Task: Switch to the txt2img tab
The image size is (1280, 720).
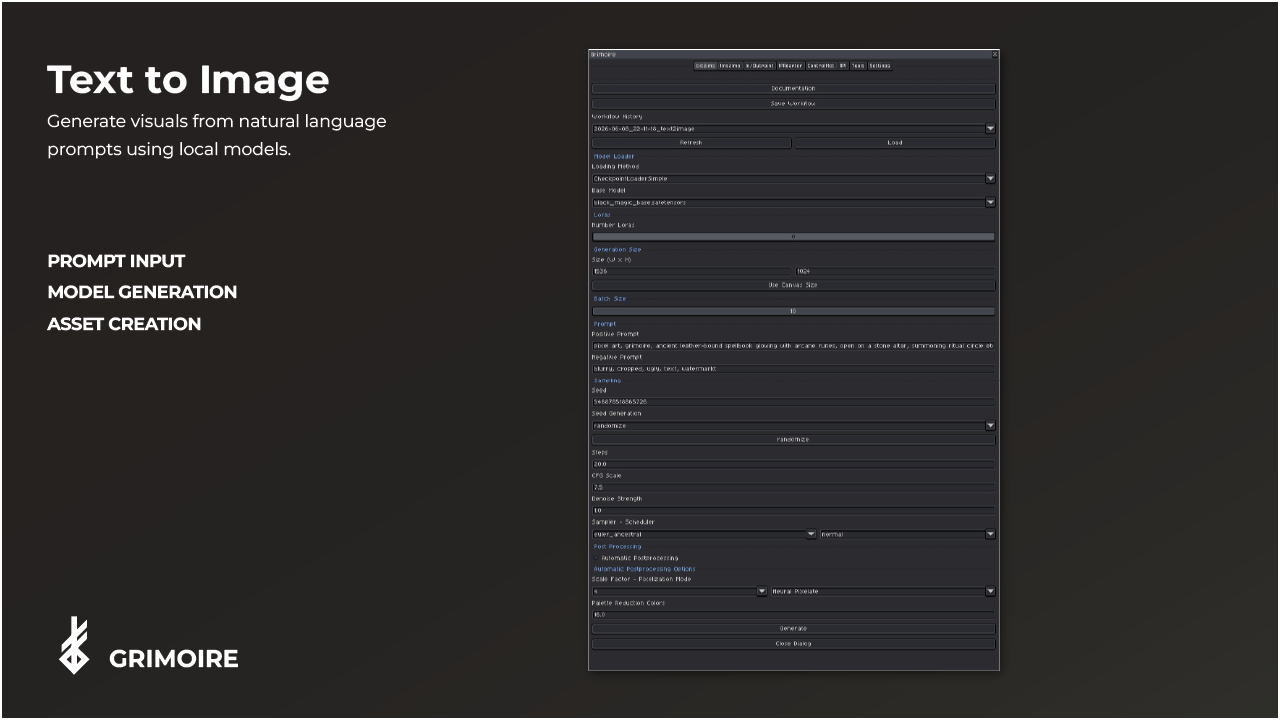Action: point(705,66)
